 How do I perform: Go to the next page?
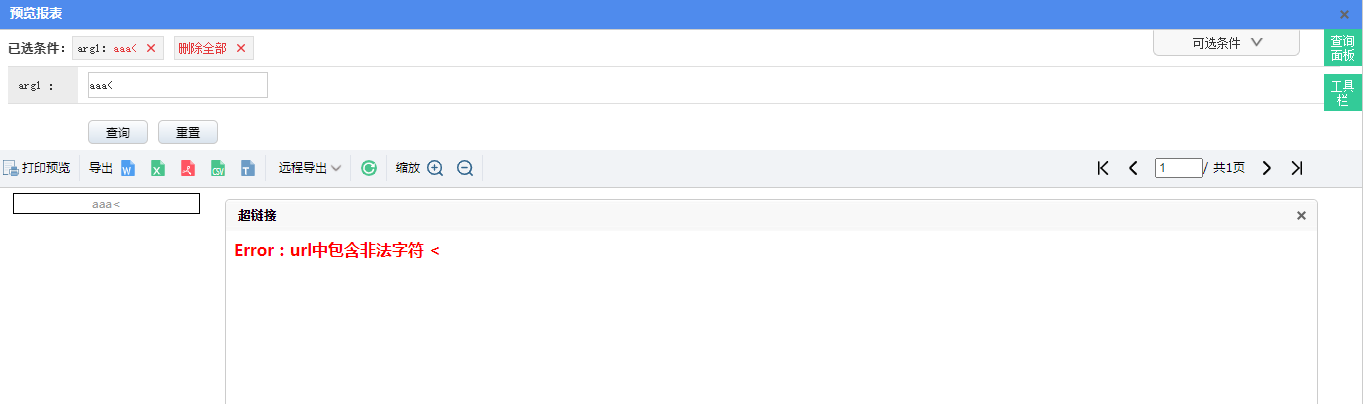[x=1267, y=168]
